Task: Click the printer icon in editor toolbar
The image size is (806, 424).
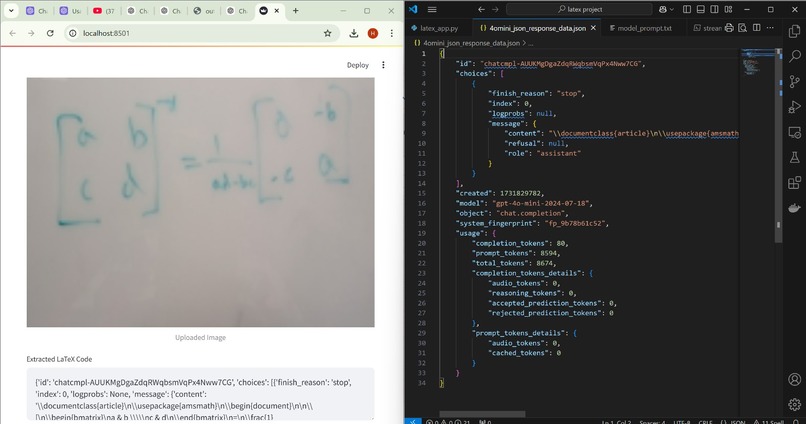Action: click(x=729, y=28)
